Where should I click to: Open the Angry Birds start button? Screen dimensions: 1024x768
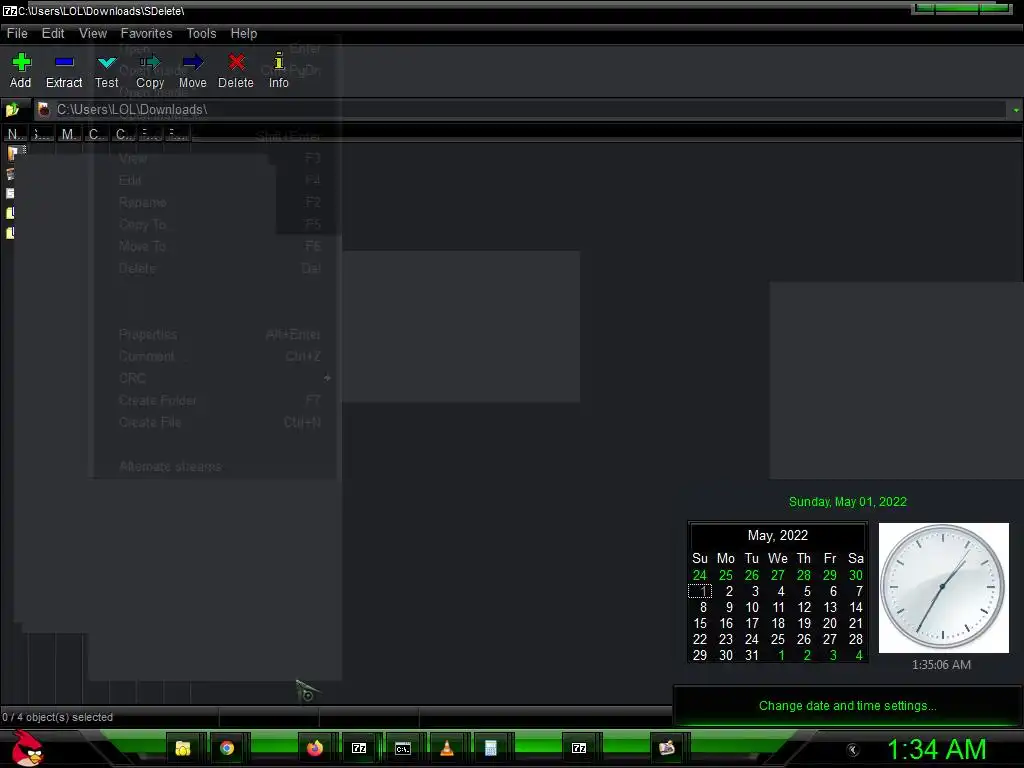(x=28, y=748)
